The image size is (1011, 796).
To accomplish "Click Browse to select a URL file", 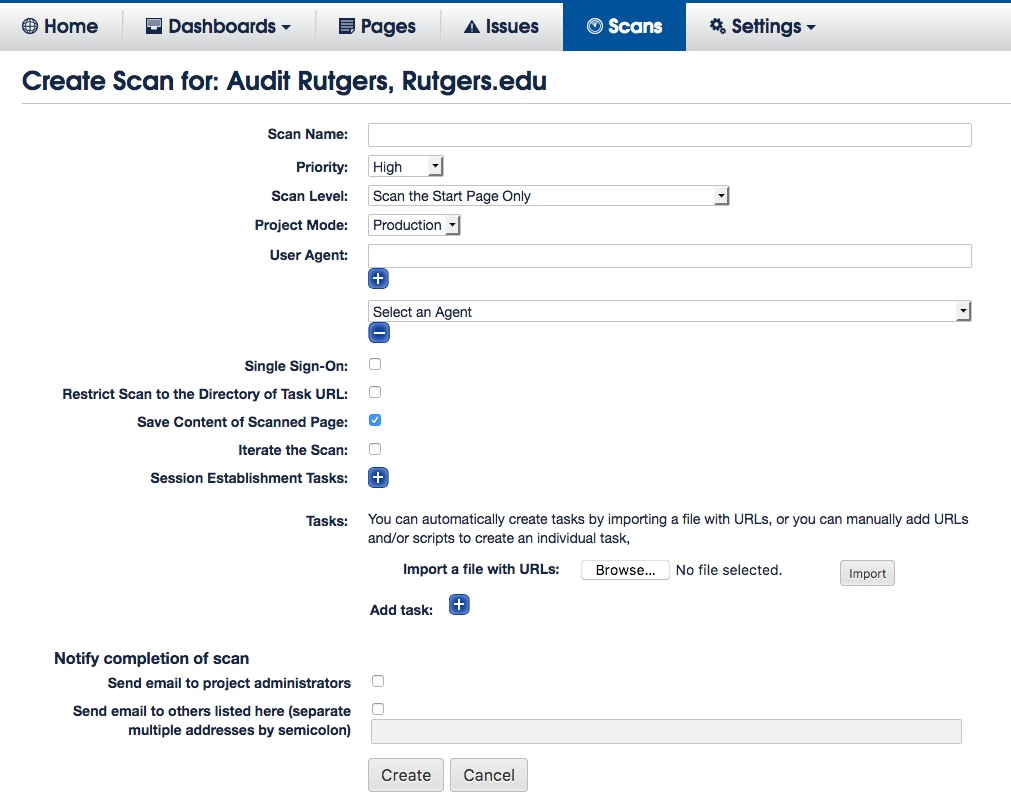I will 625,571.
